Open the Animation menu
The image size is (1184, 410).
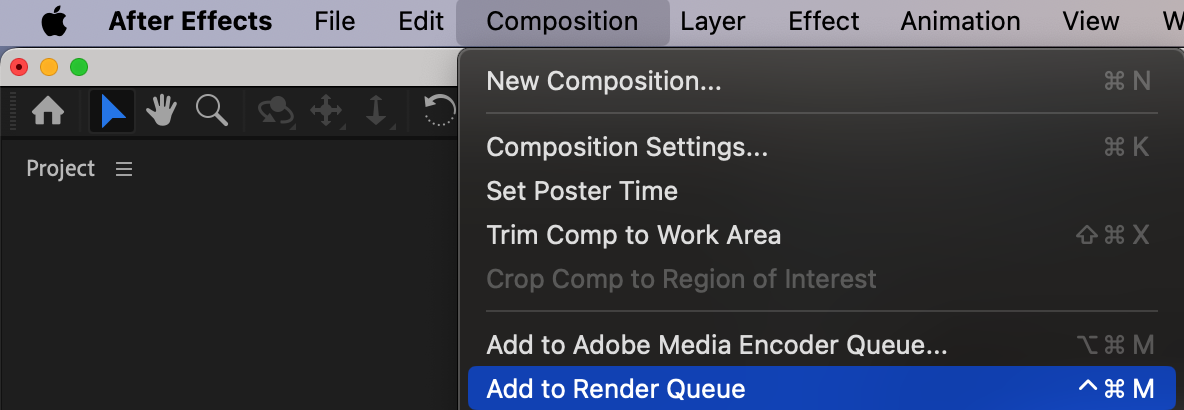(960, 21)
